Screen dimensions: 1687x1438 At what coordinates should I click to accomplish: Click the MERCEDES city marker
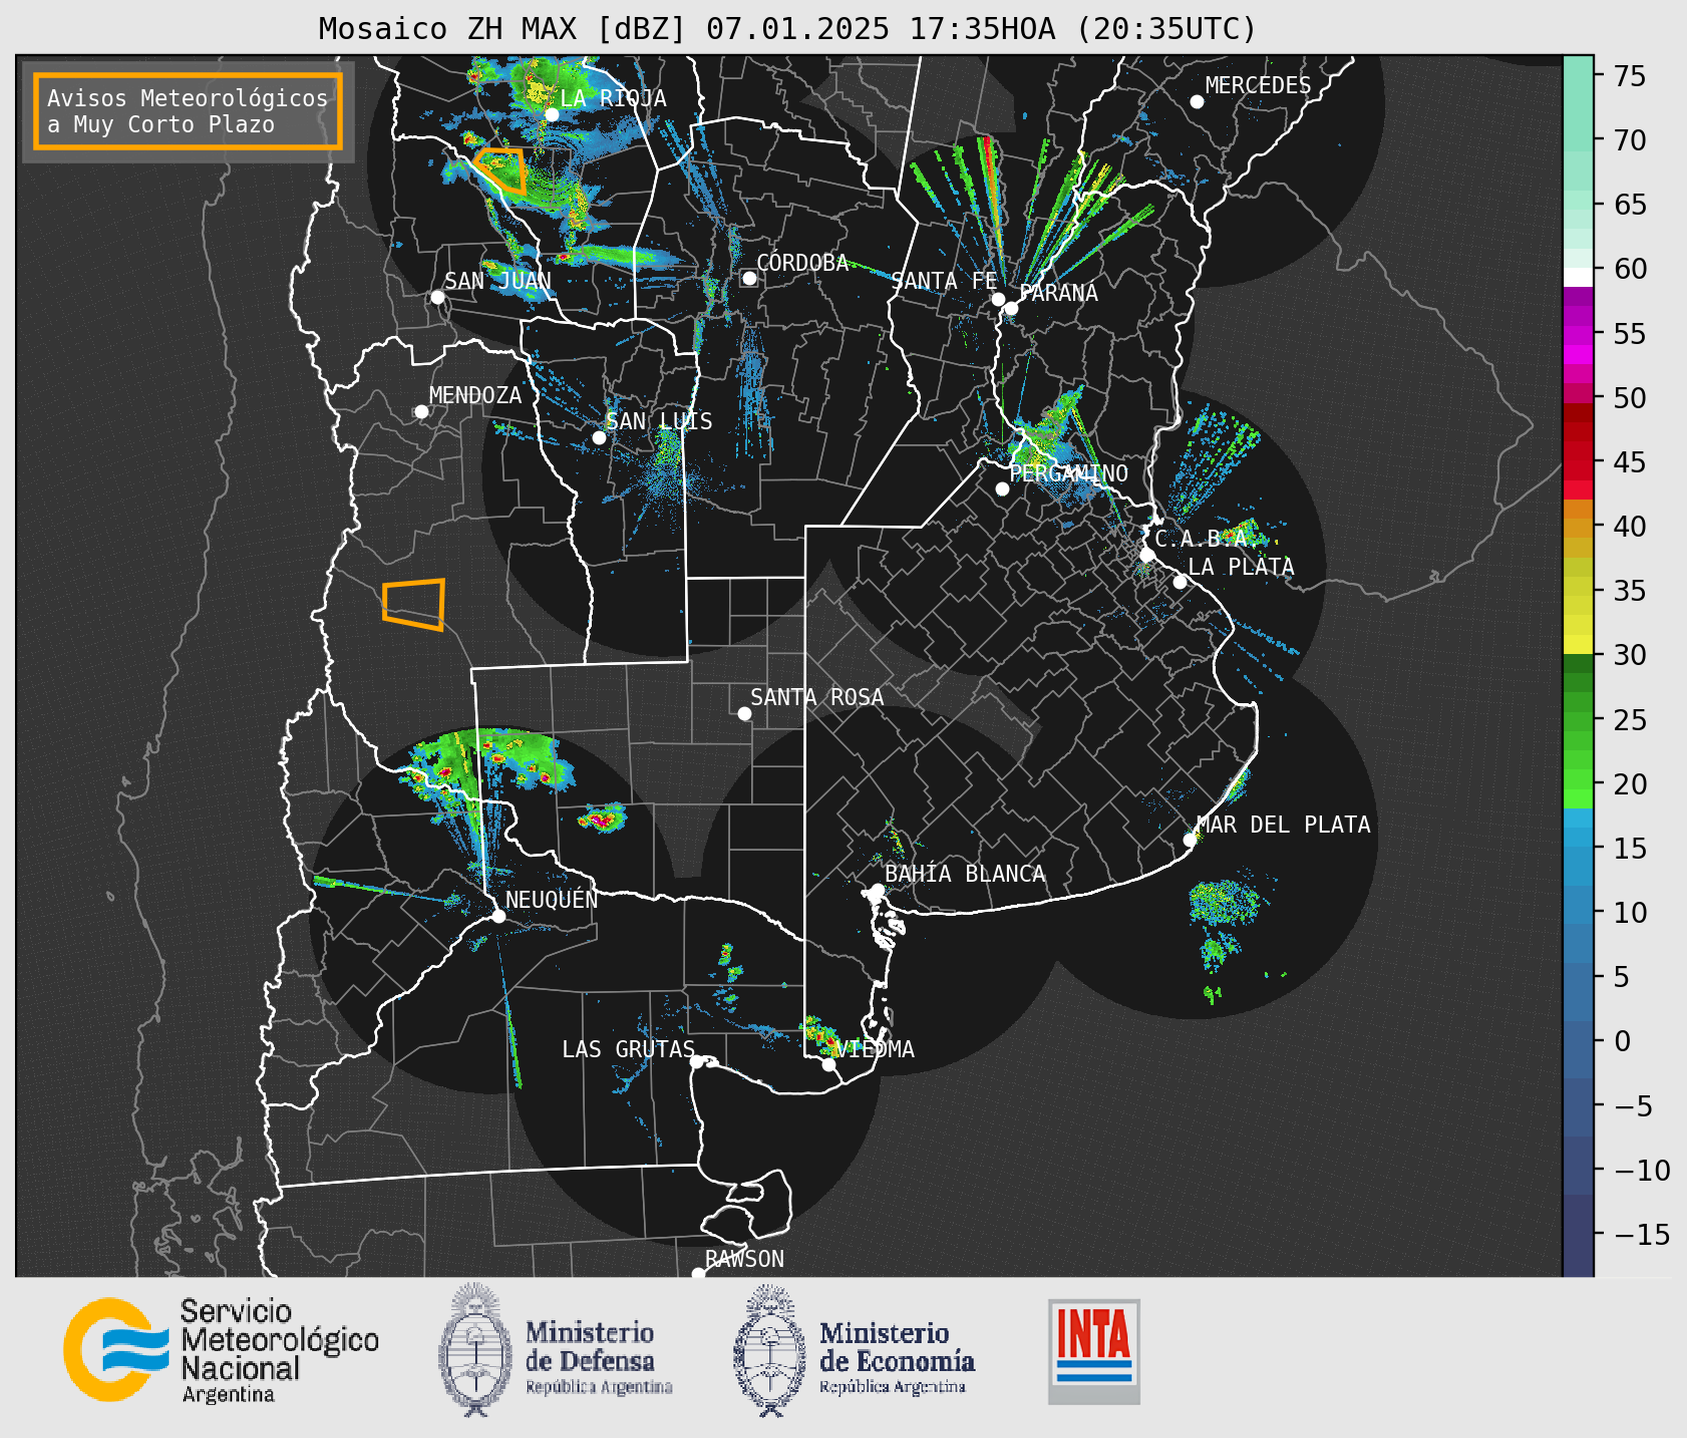tap(1197, 102)
